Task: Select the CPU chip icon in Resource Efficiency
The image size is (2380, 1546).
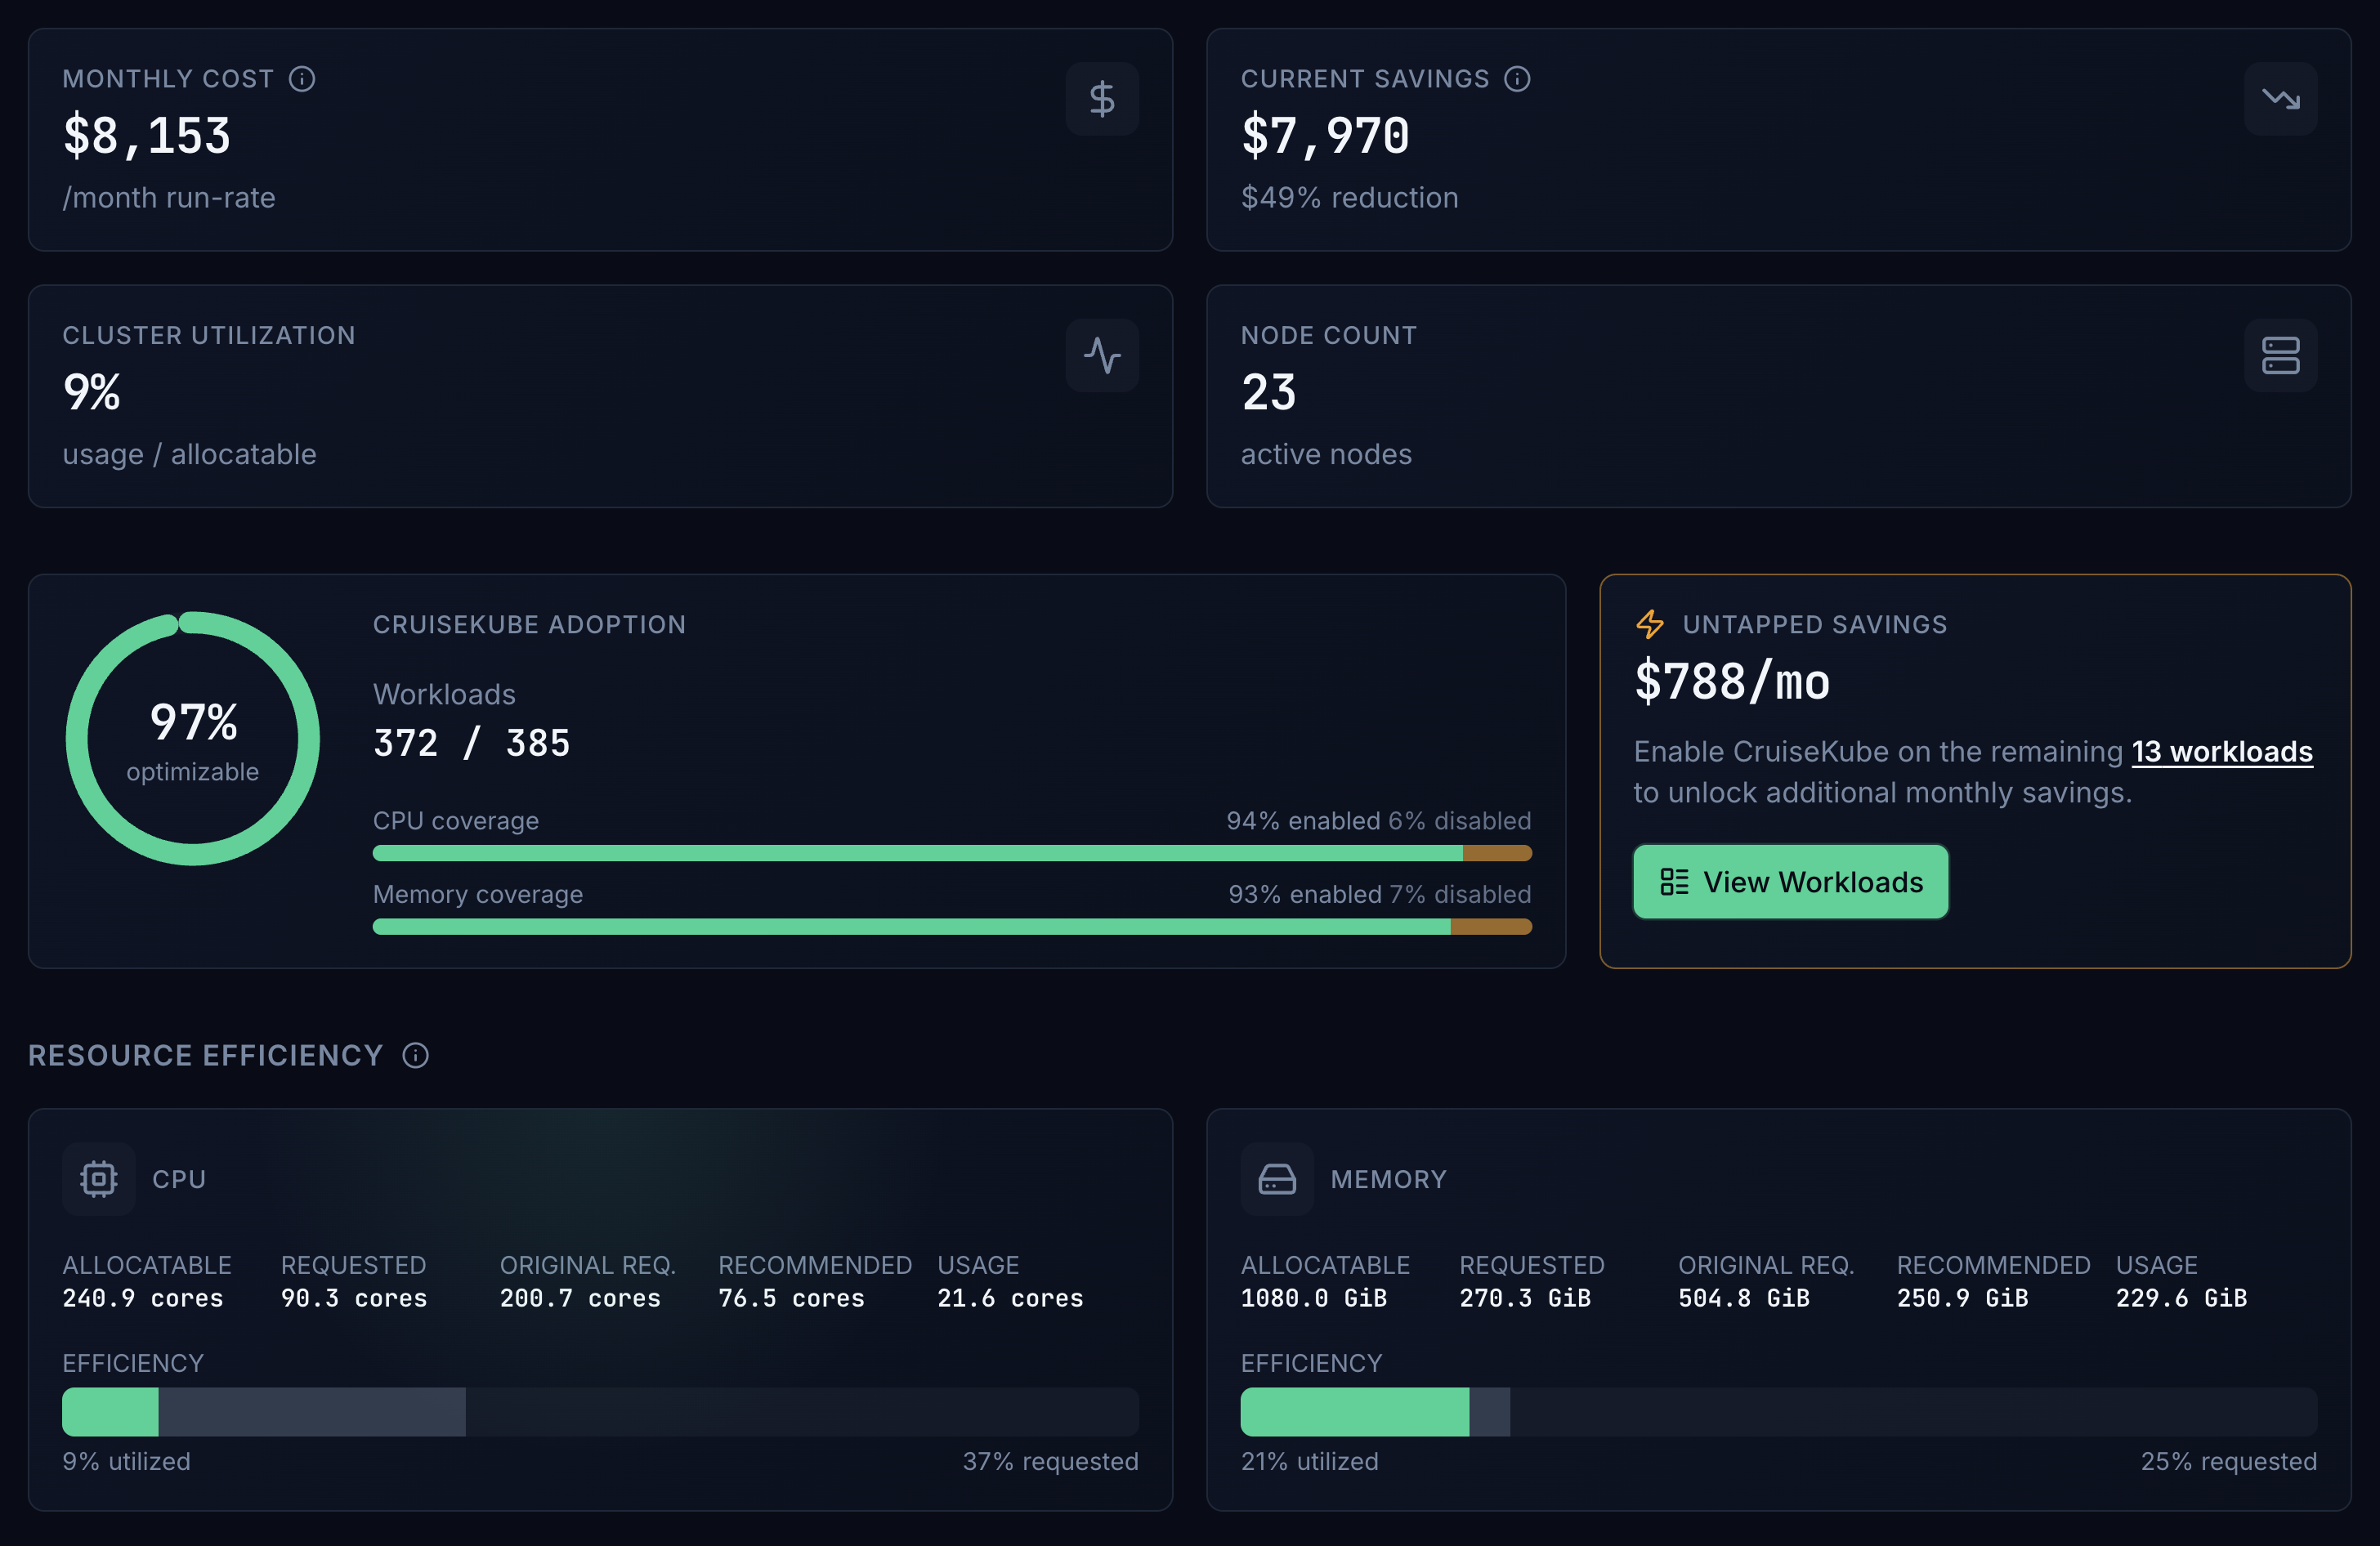Action: click(98, 1179)
